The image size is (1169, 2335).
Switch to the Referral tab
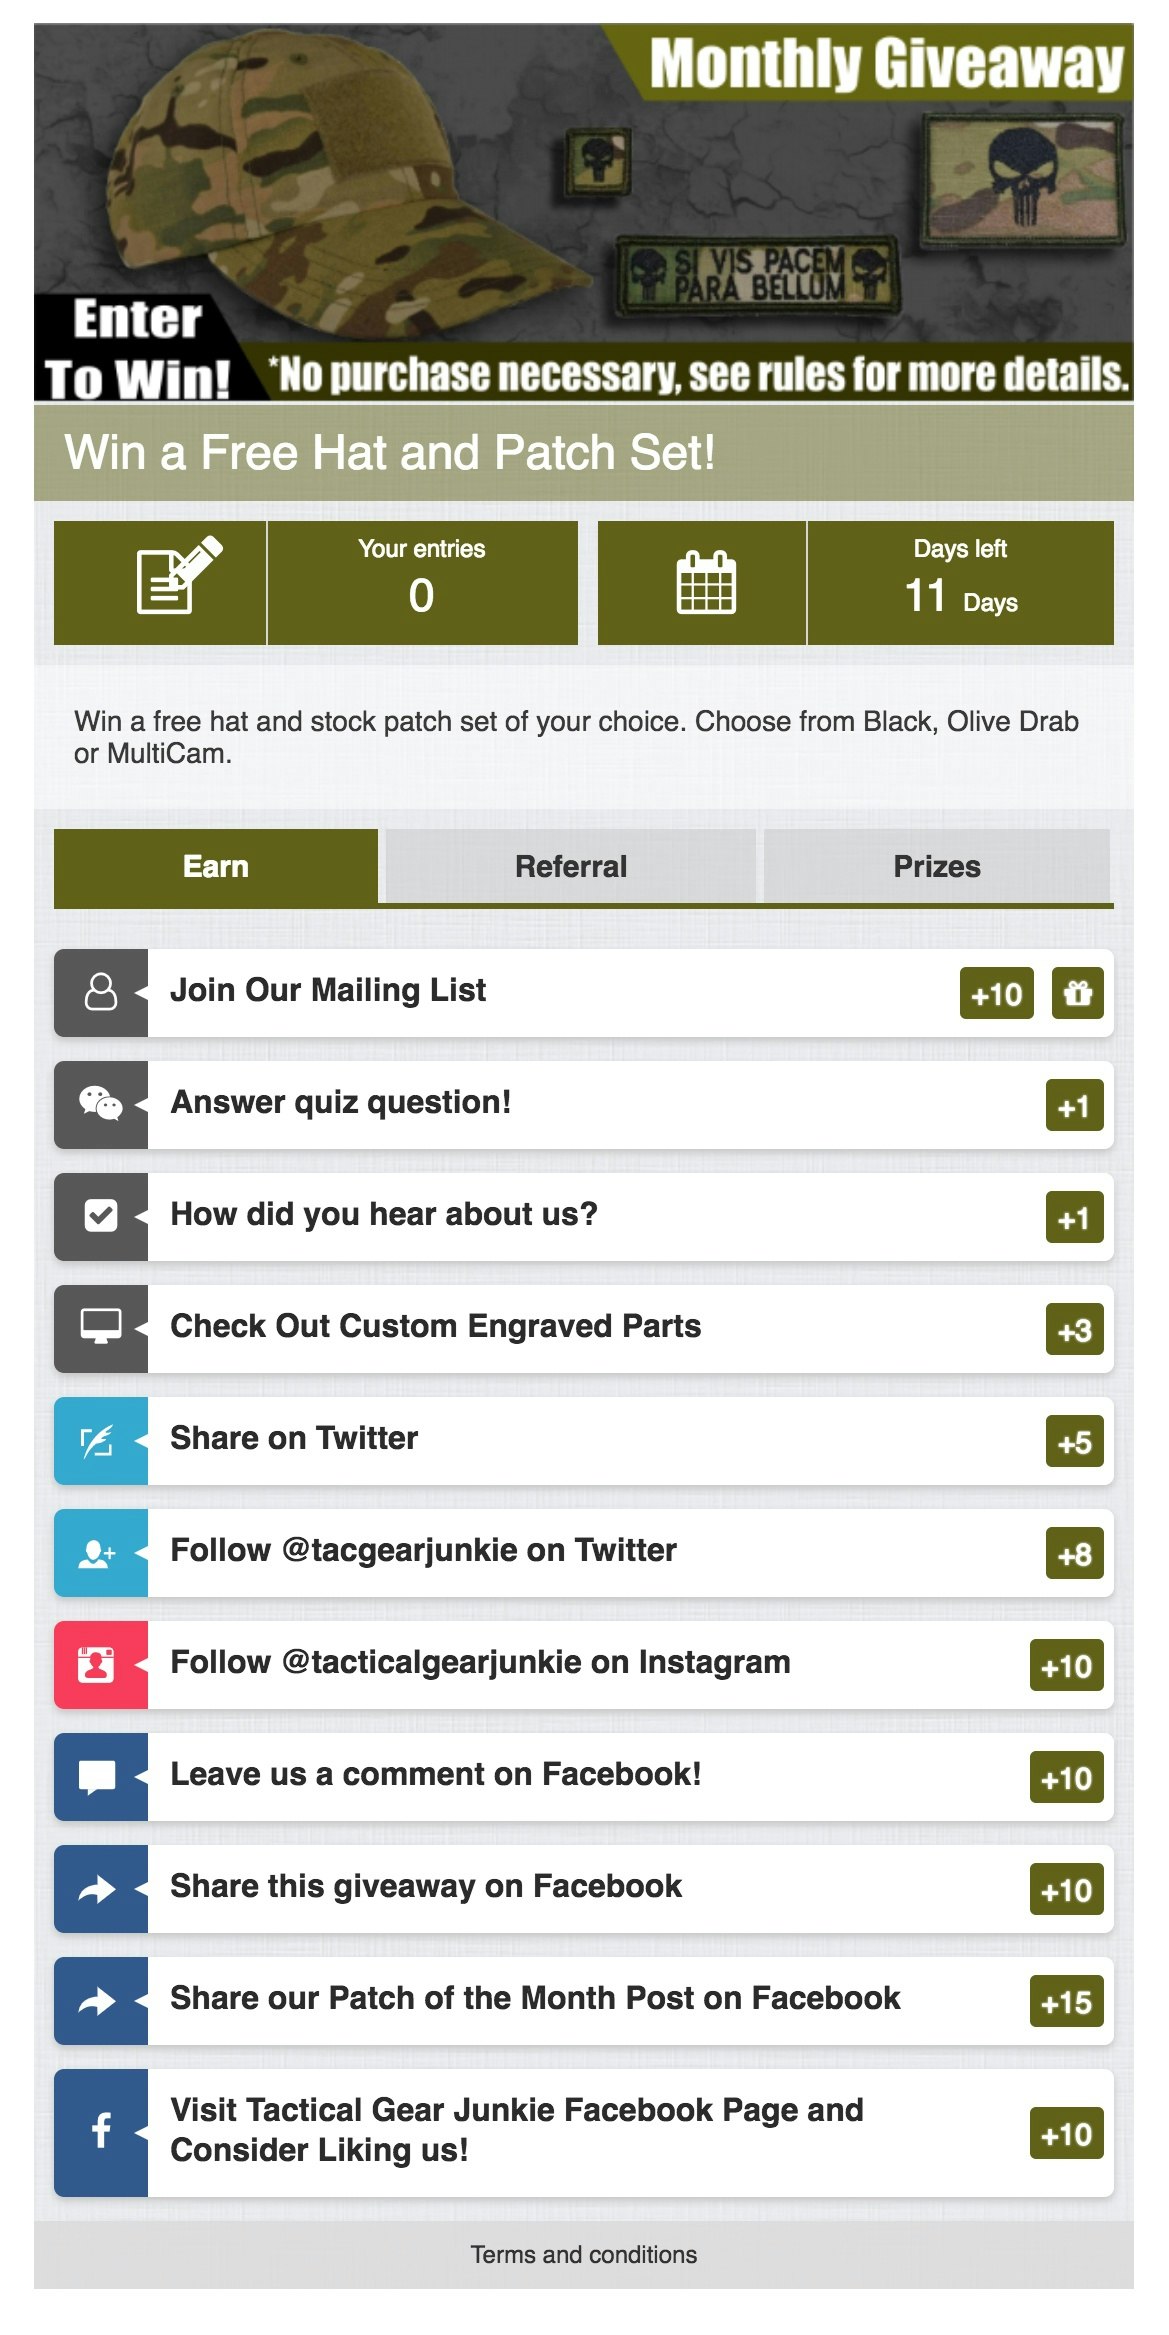[570, 866]
